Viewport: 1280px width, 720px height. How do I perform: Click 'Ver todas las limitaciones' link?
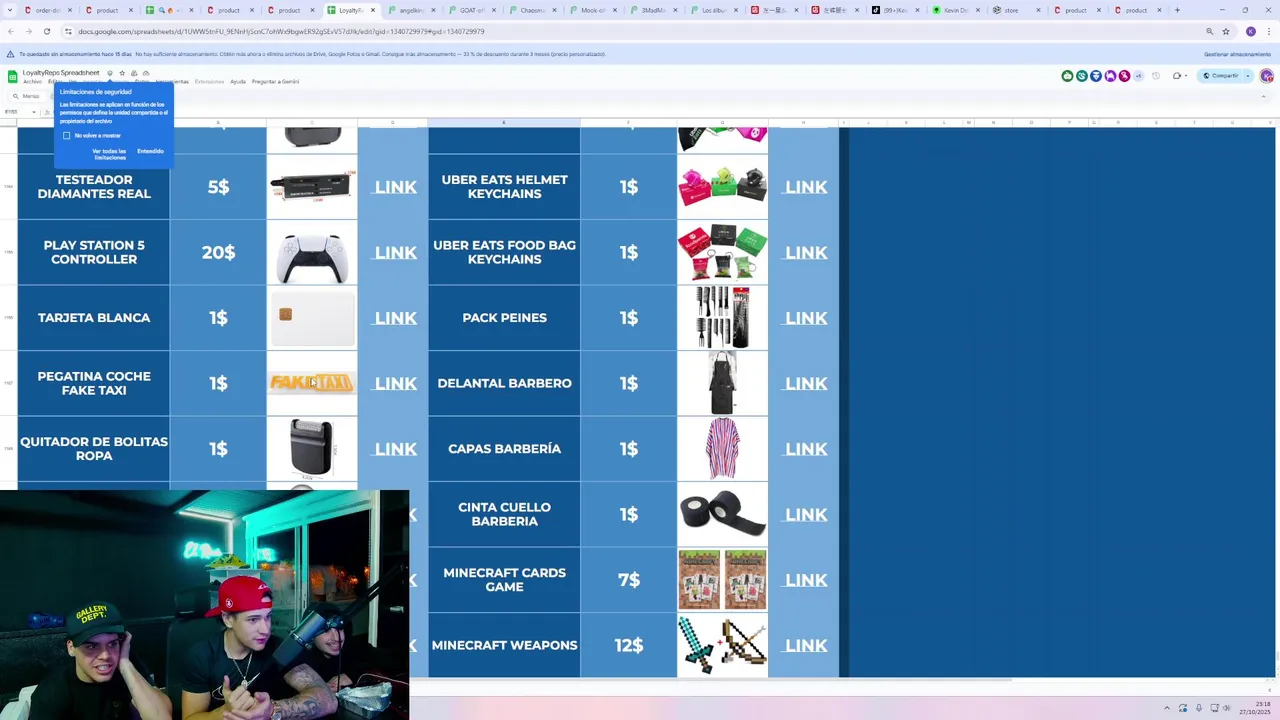coord(109,155)
